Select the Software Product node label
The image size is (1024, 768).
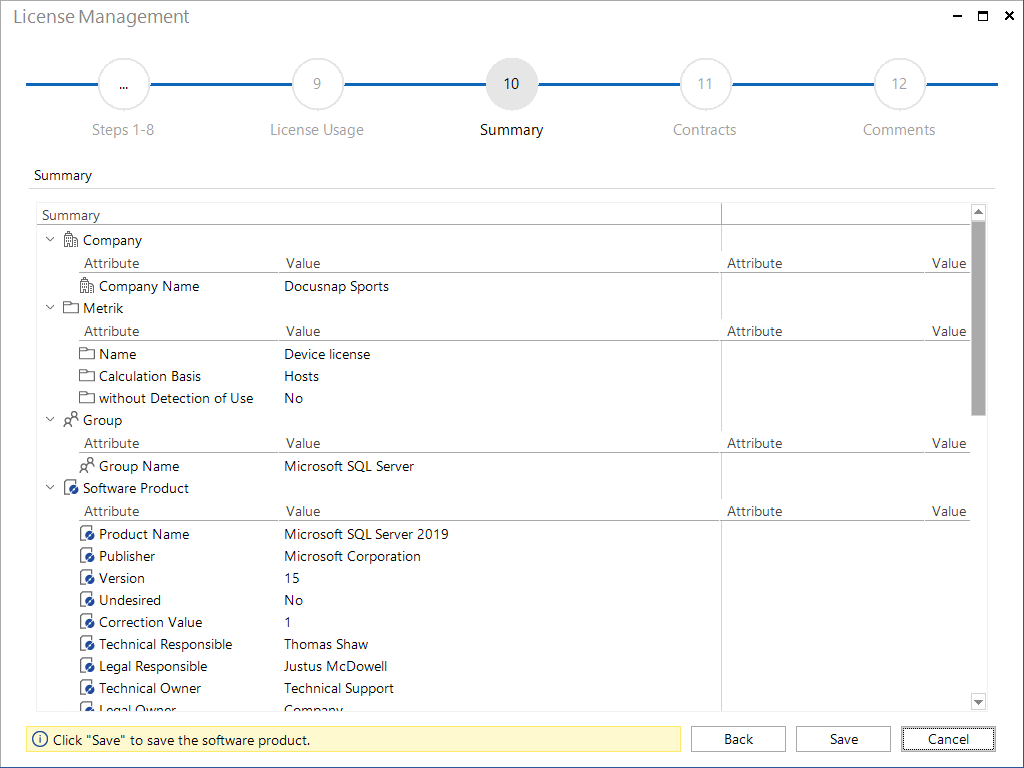click(135, 488)
